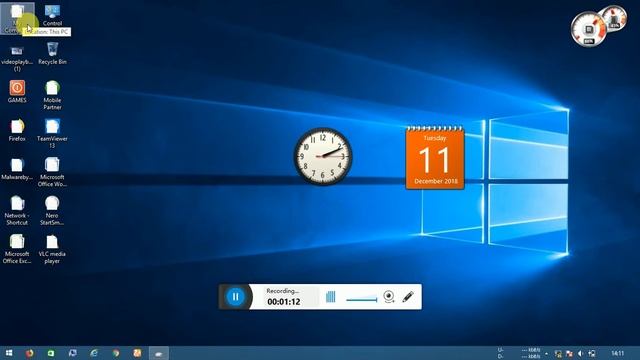Click the volume speaker tray icon
This screenshot has height=360, width=640.
tap(580, 353)
